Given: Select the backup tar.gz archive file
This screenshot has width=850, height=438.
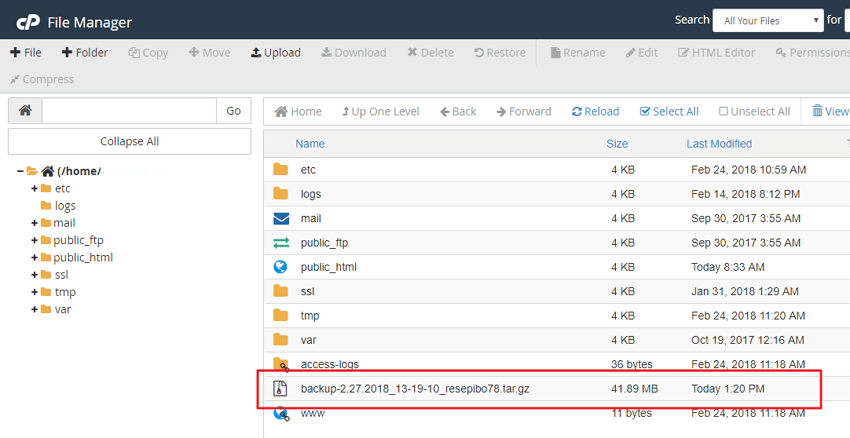Looking at the screenshot, I should tap(415, 388).
